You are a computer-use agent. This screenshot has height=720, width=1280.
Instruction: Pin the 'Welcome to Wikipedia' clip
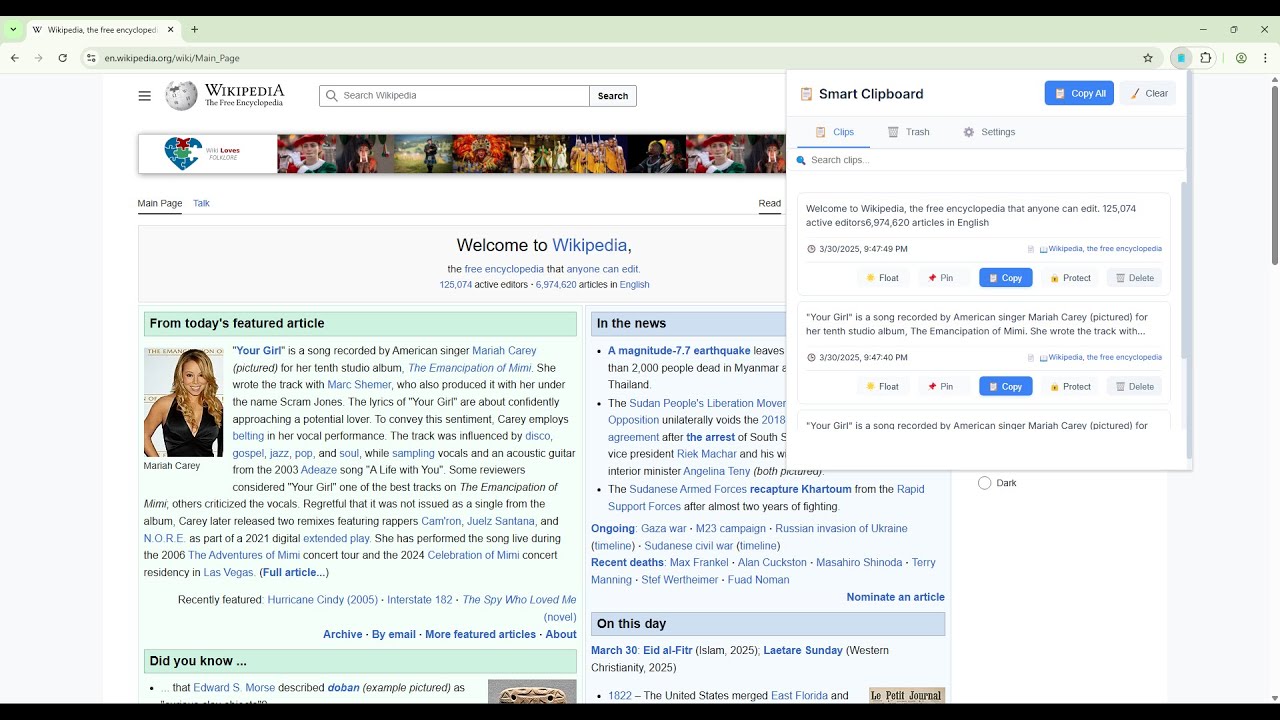pos(940,278)
